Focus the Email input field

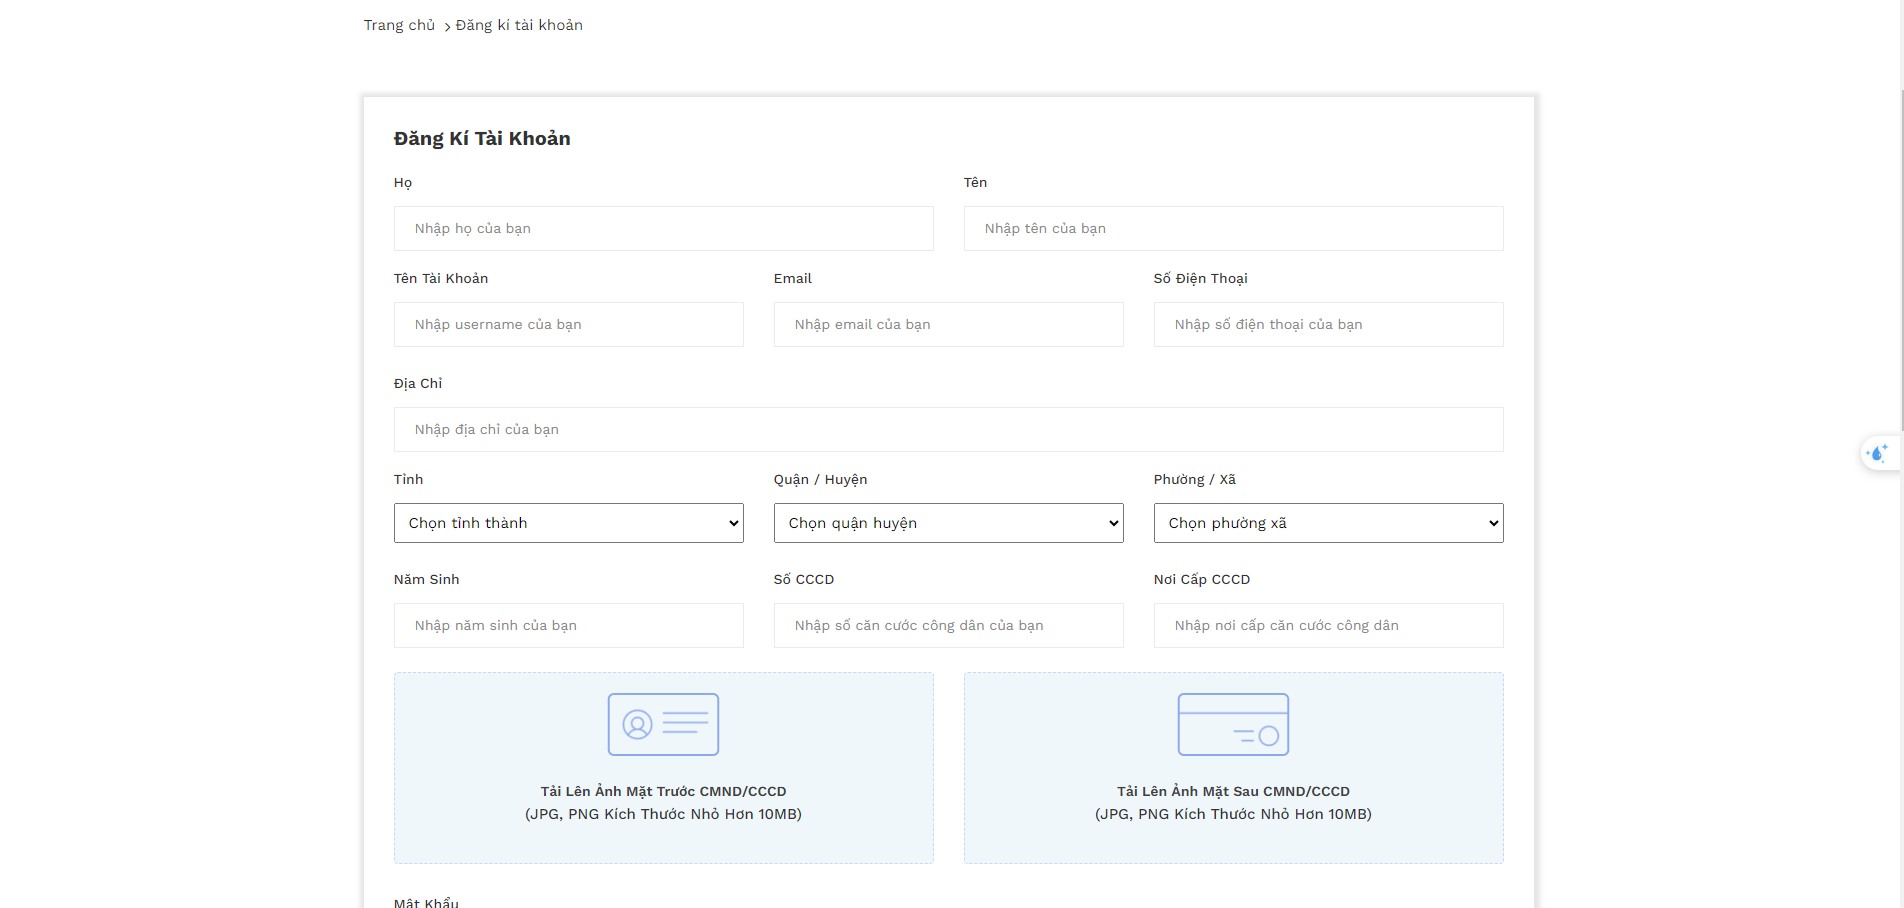[948, 324]
